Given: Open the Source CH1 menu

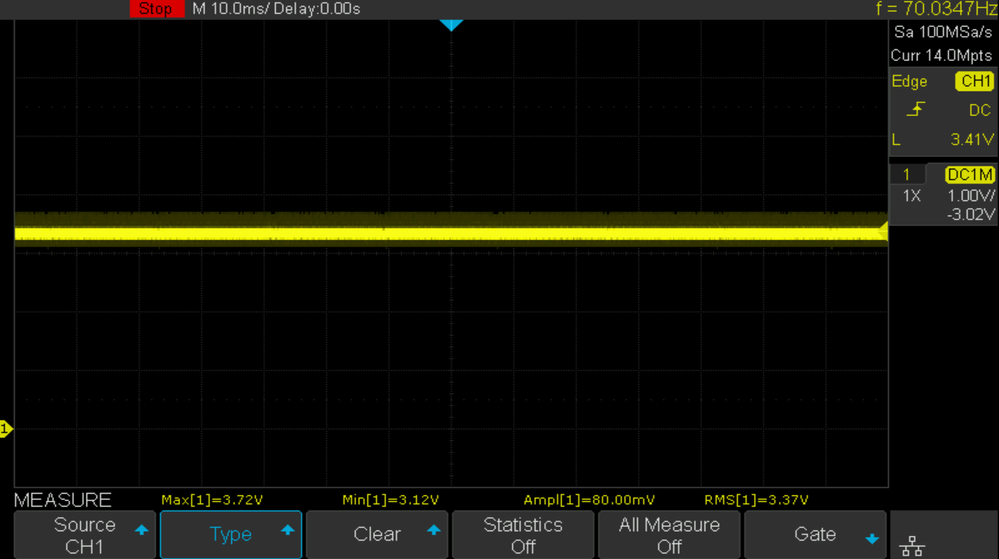Looking at the screenshot, I should point(85,535).
